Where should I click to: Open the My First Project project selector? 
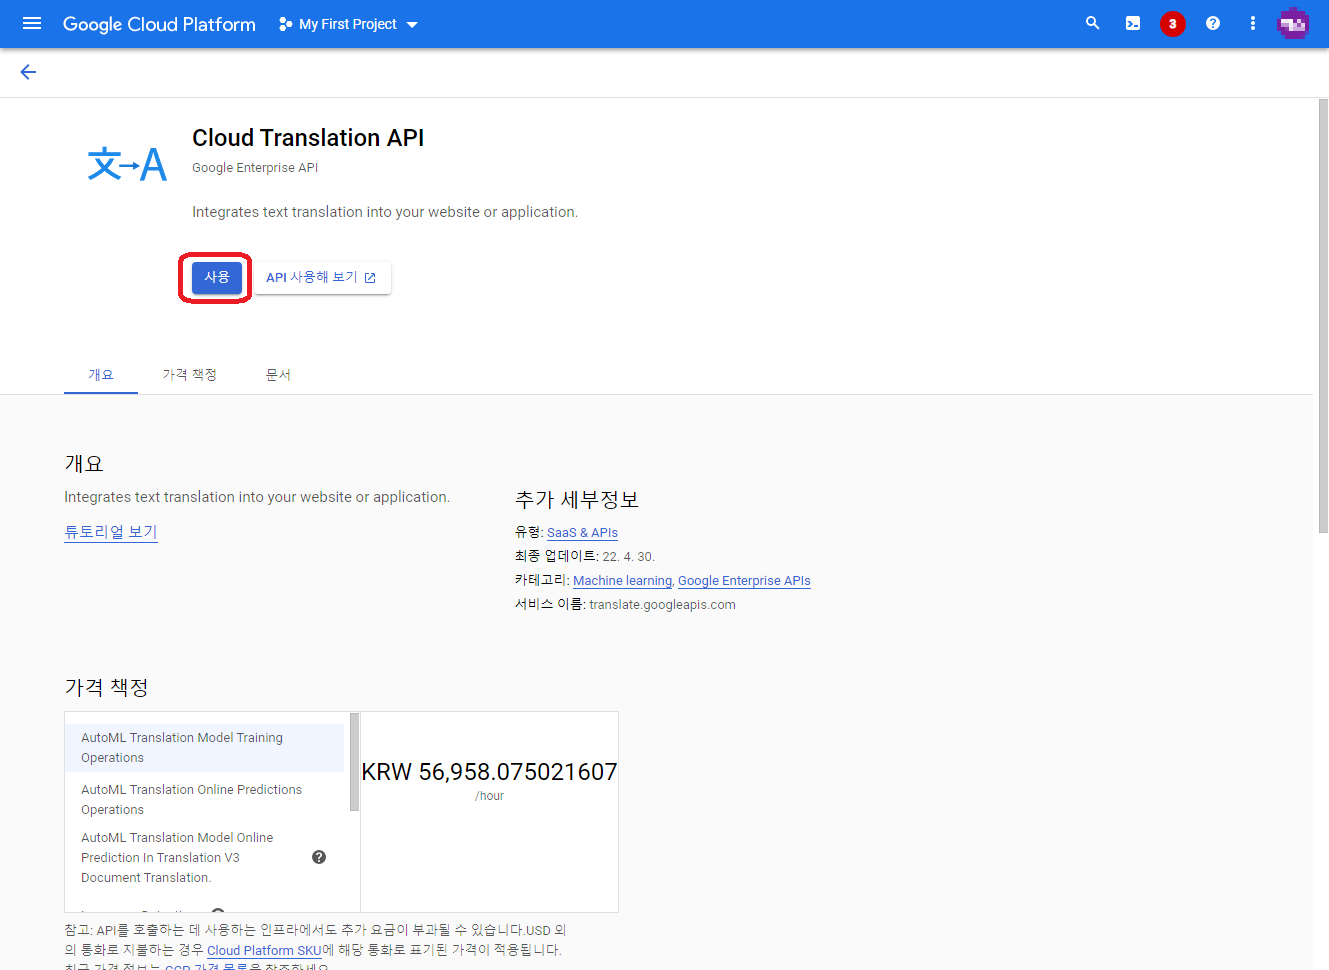pyautogui.click(x=347, y=23)
